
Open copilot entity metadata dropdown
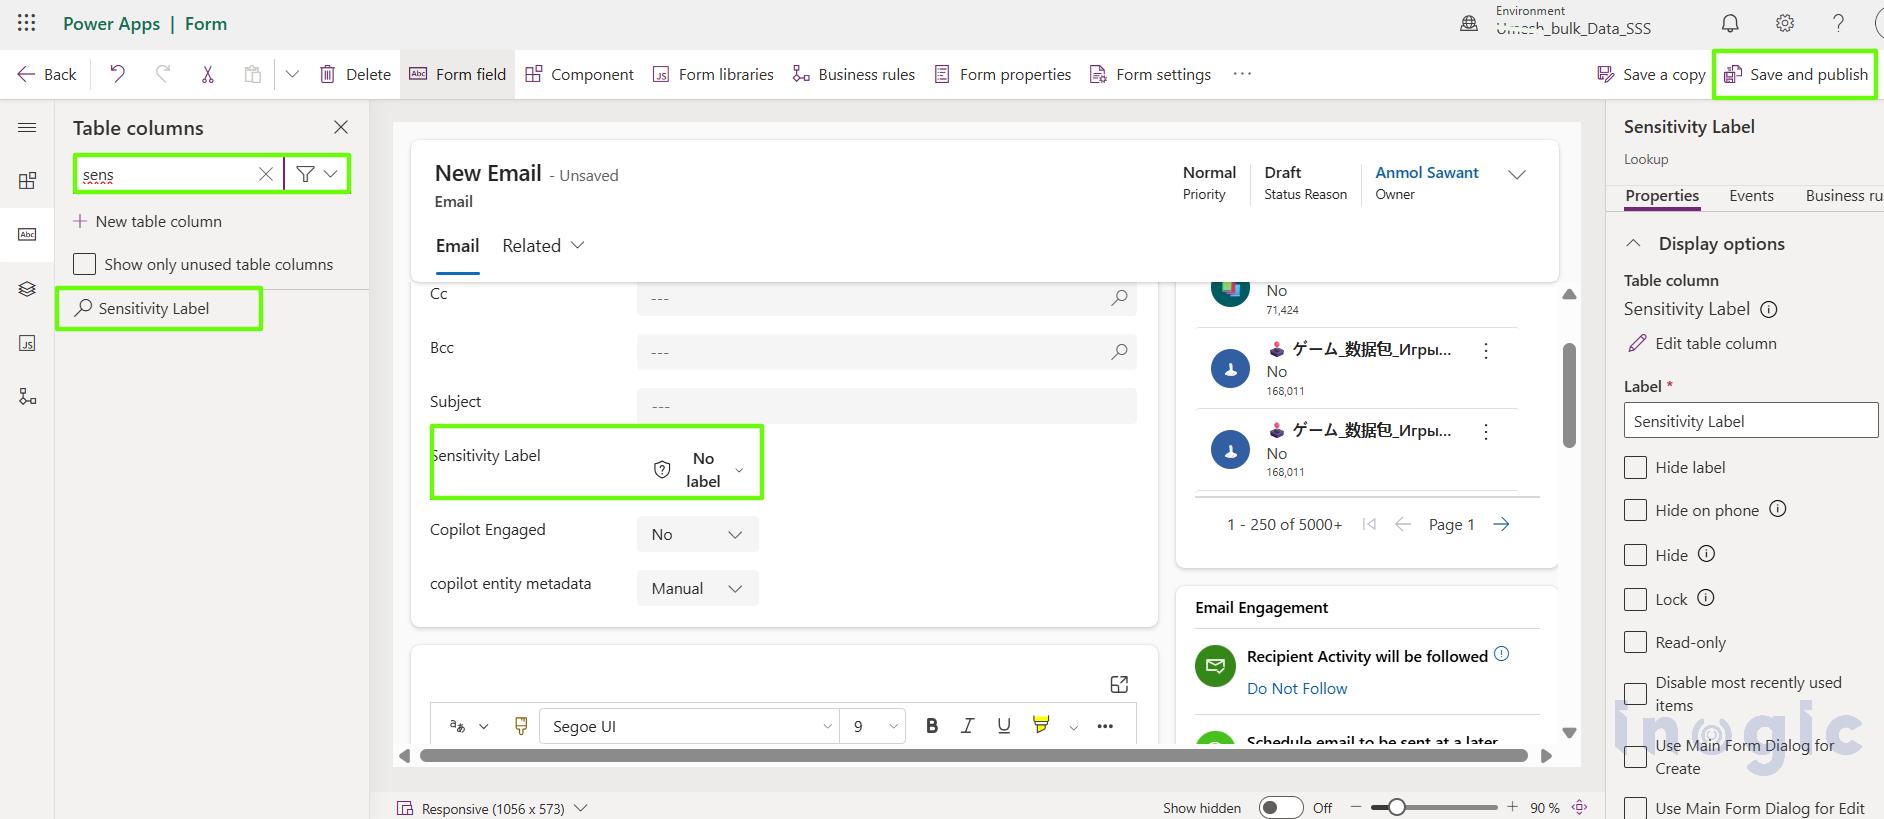coord(698,588)
